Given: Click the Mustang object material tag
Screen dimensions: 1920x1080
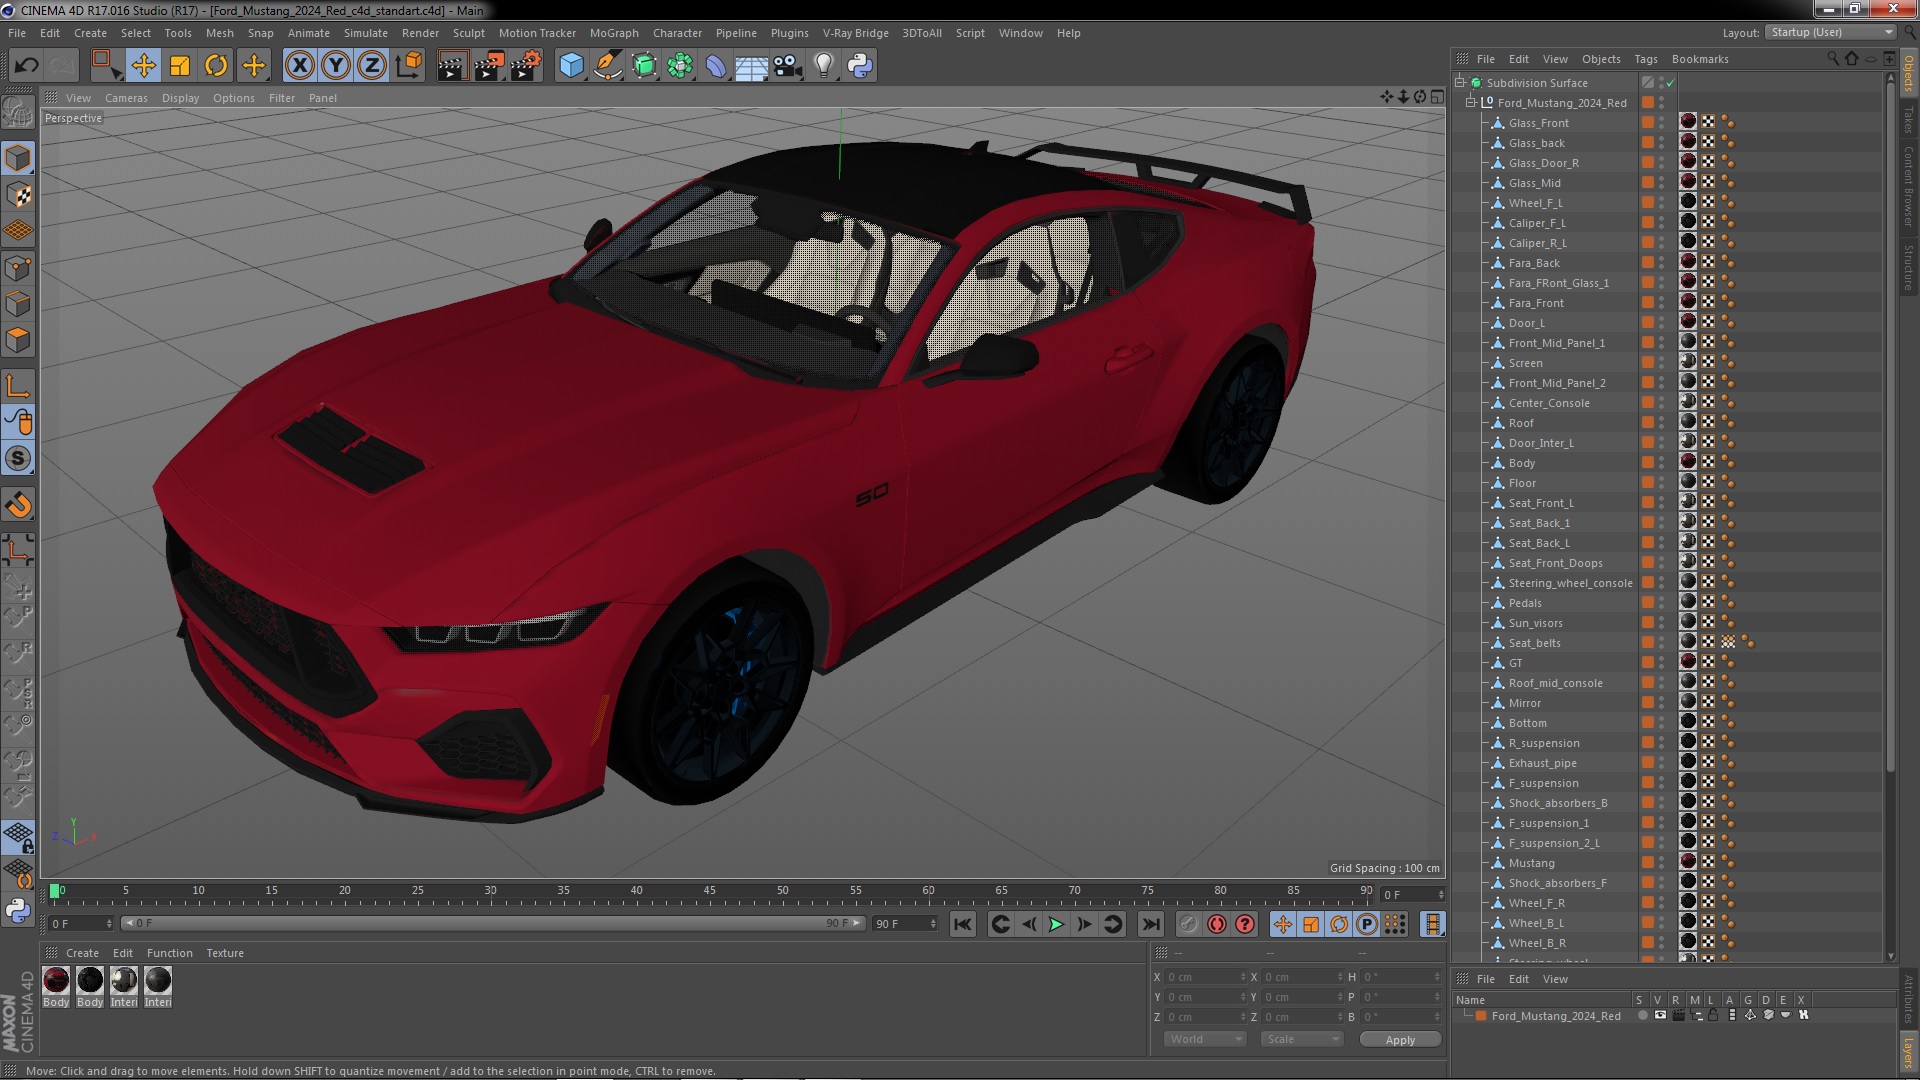Looking at the screenshot, I should (x=1688, y=861).
